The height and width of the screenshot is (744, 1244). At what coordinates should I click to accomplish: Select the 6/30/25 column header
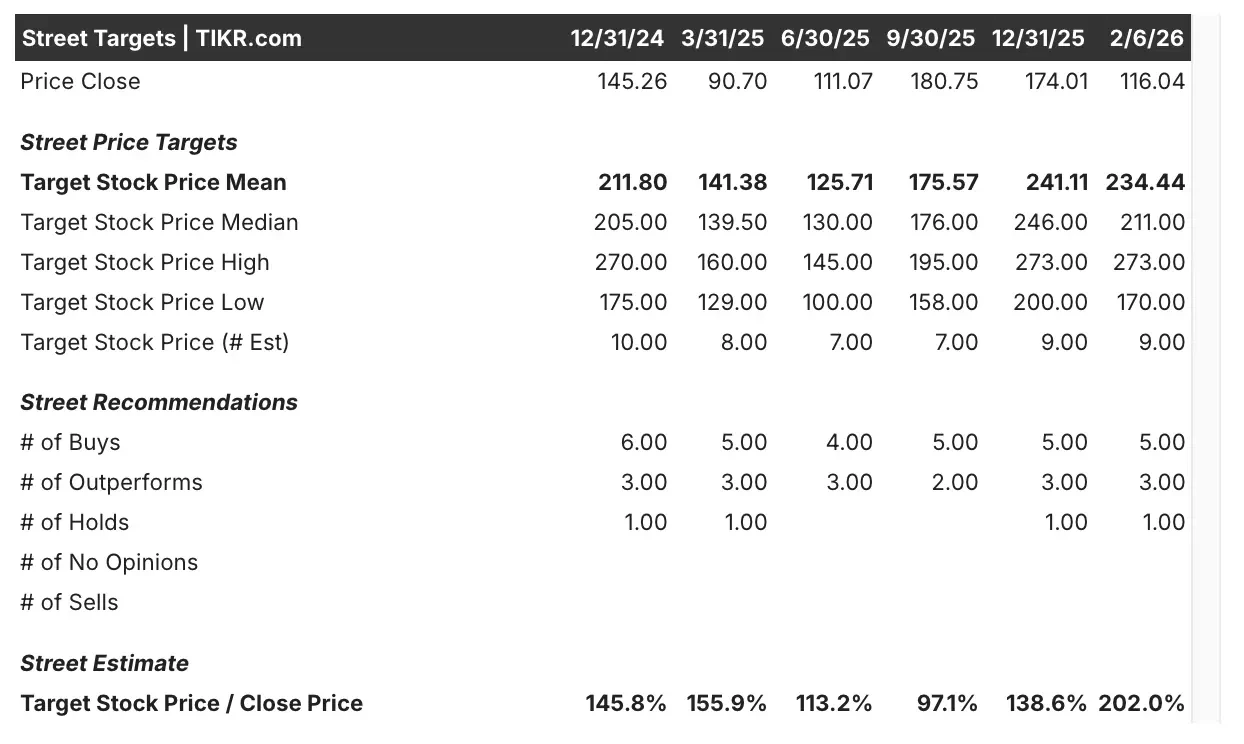(x=828, y=39)
